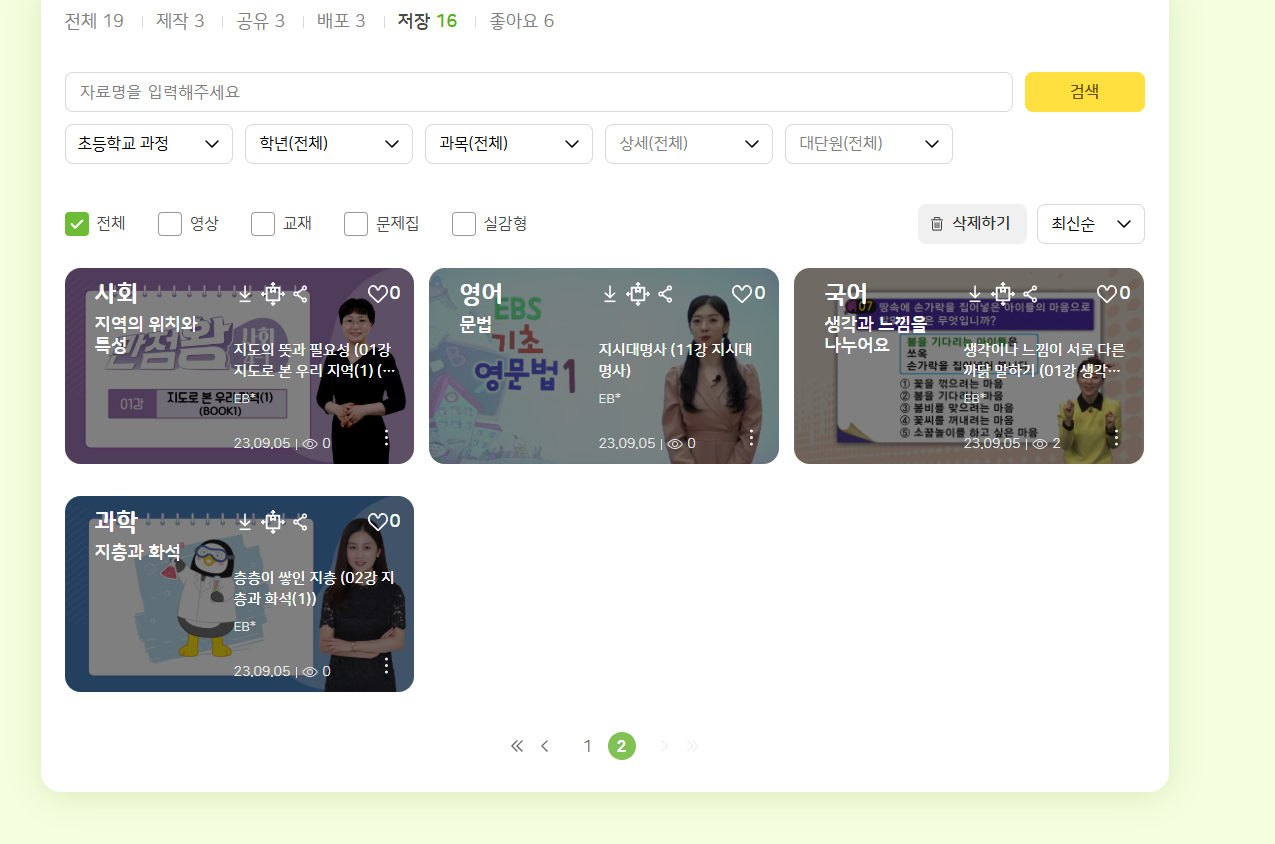This screenshot has width=1275, height=844.
Task: Open the 최신순 sort dropdown
Action: coord(1090,224)
